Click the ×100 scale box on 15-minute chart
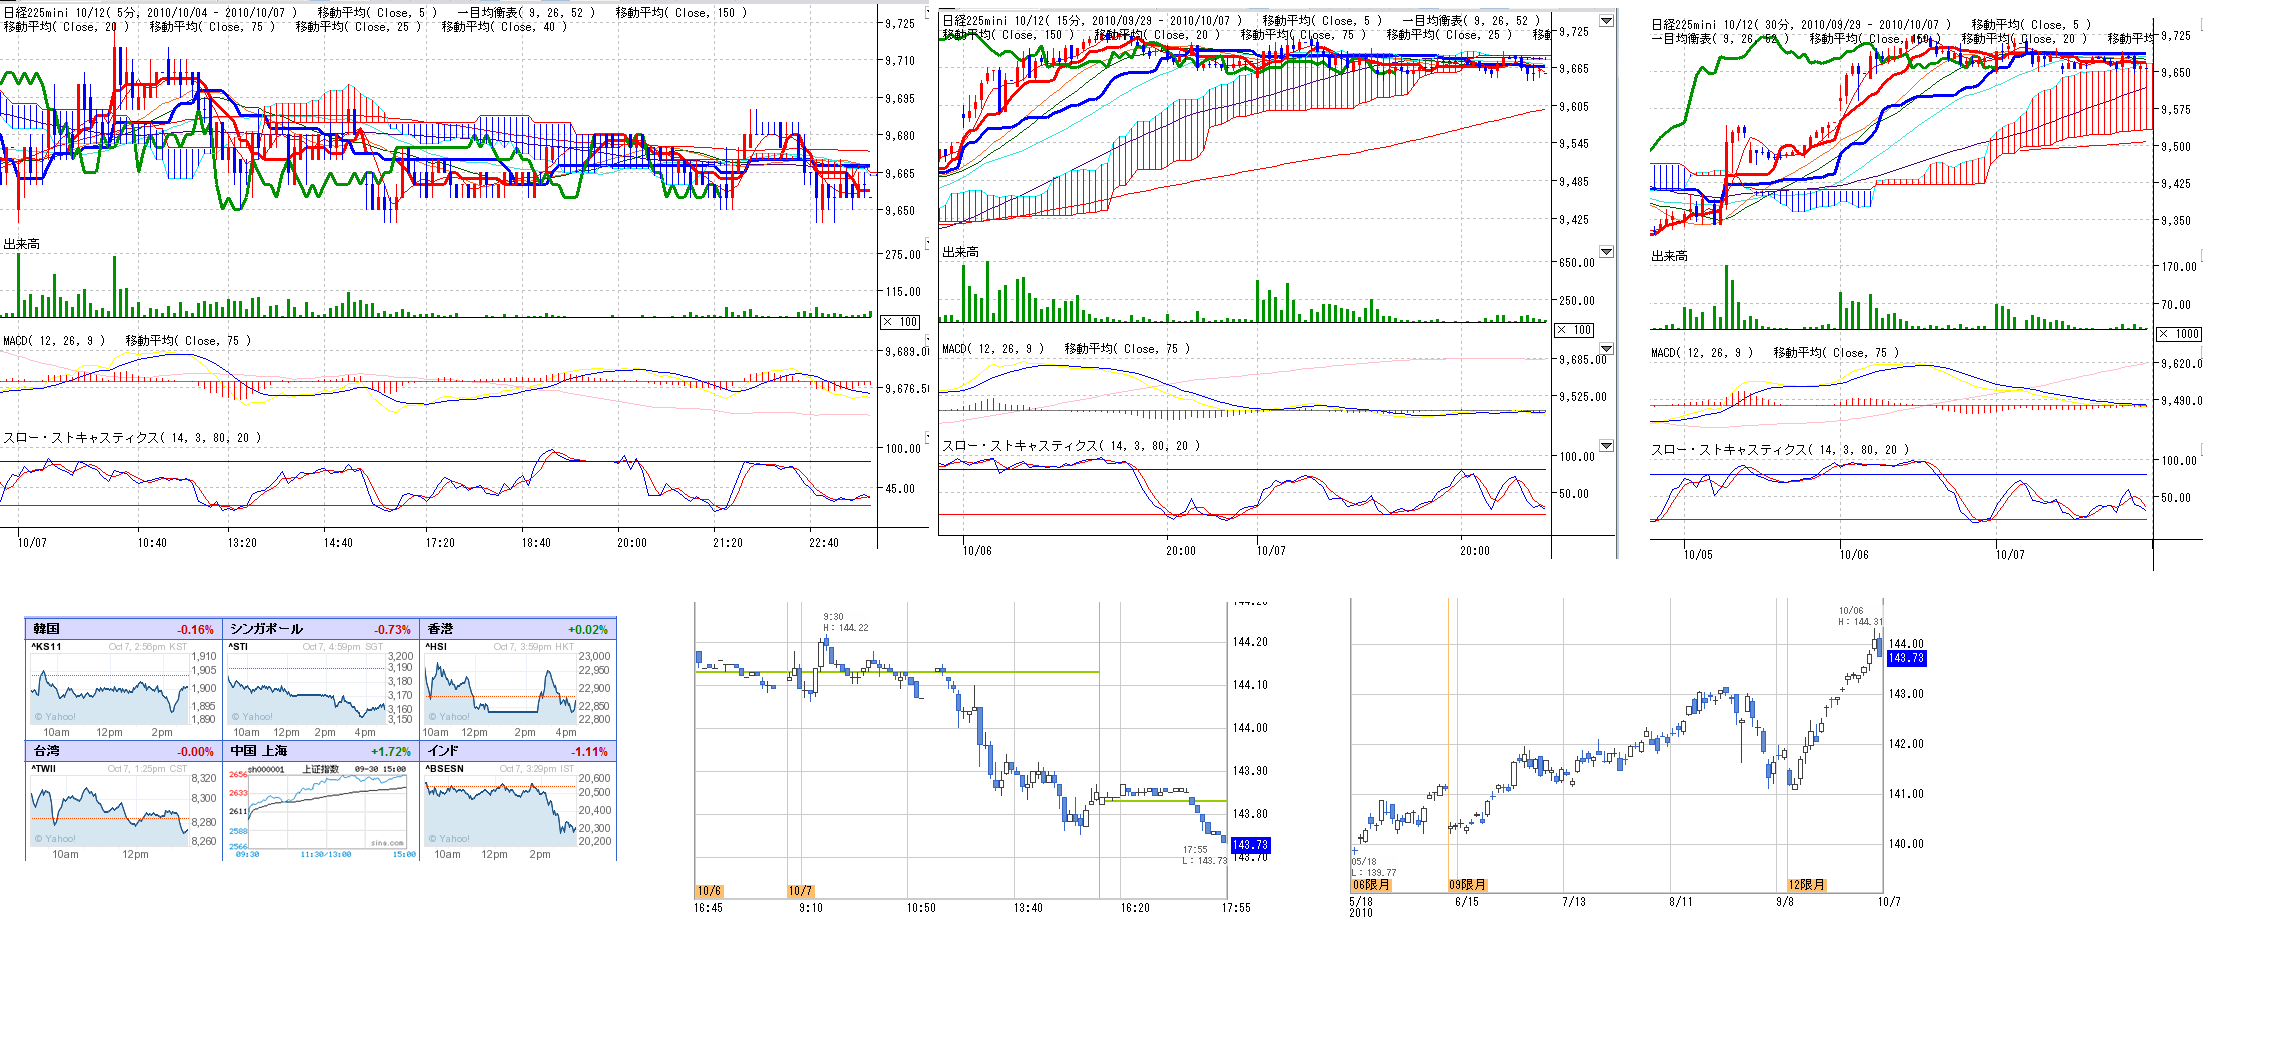This screenshot has width=2284, height=1042. pos(1574,330)
